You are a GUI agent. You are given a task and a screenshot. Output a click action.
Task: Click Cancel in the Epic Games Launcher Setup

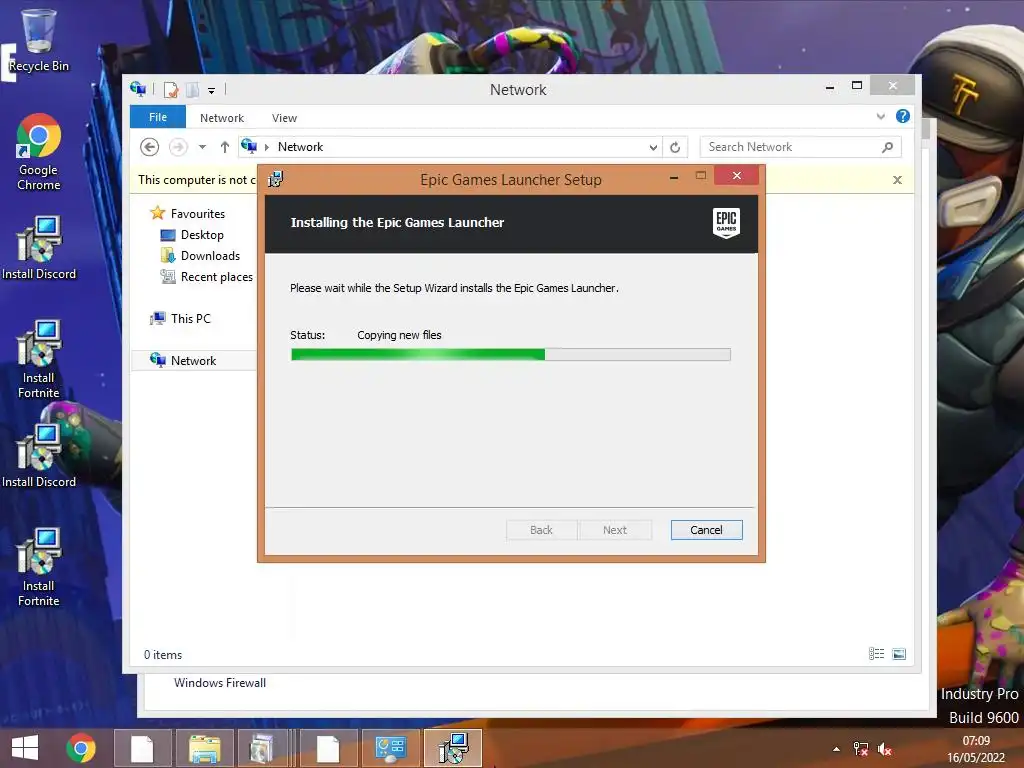[x=707, y=530]
